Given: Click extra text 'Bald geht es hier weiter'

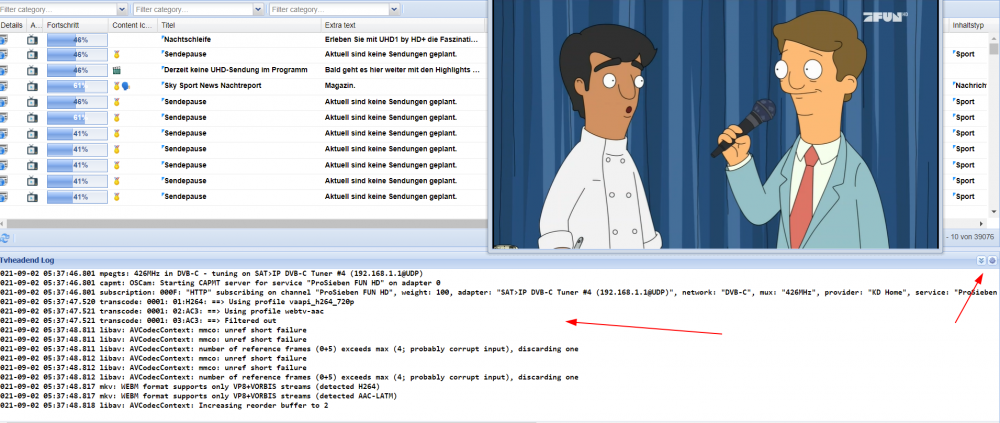Looking at the screenshot, I should click(x=402, y=70).
